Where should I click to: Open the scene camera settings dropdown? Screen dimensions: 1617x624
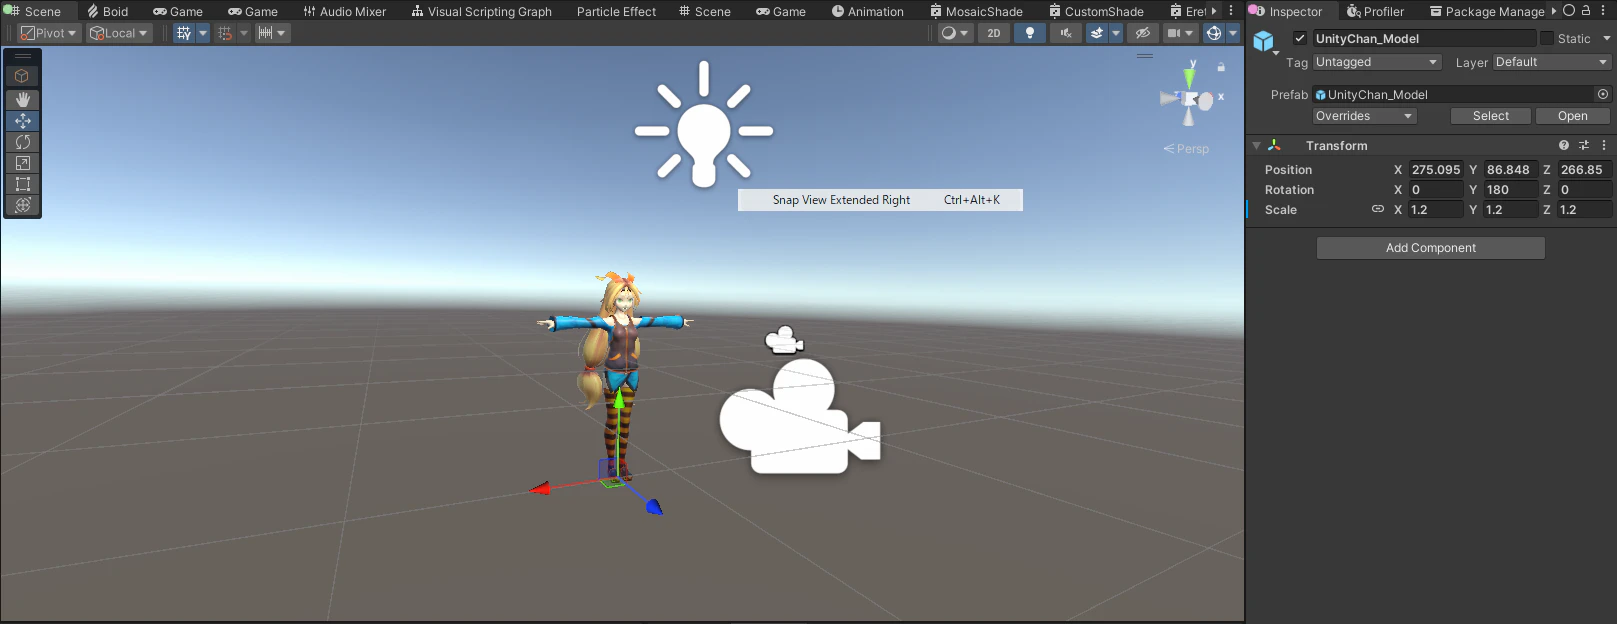[1180, 33]
